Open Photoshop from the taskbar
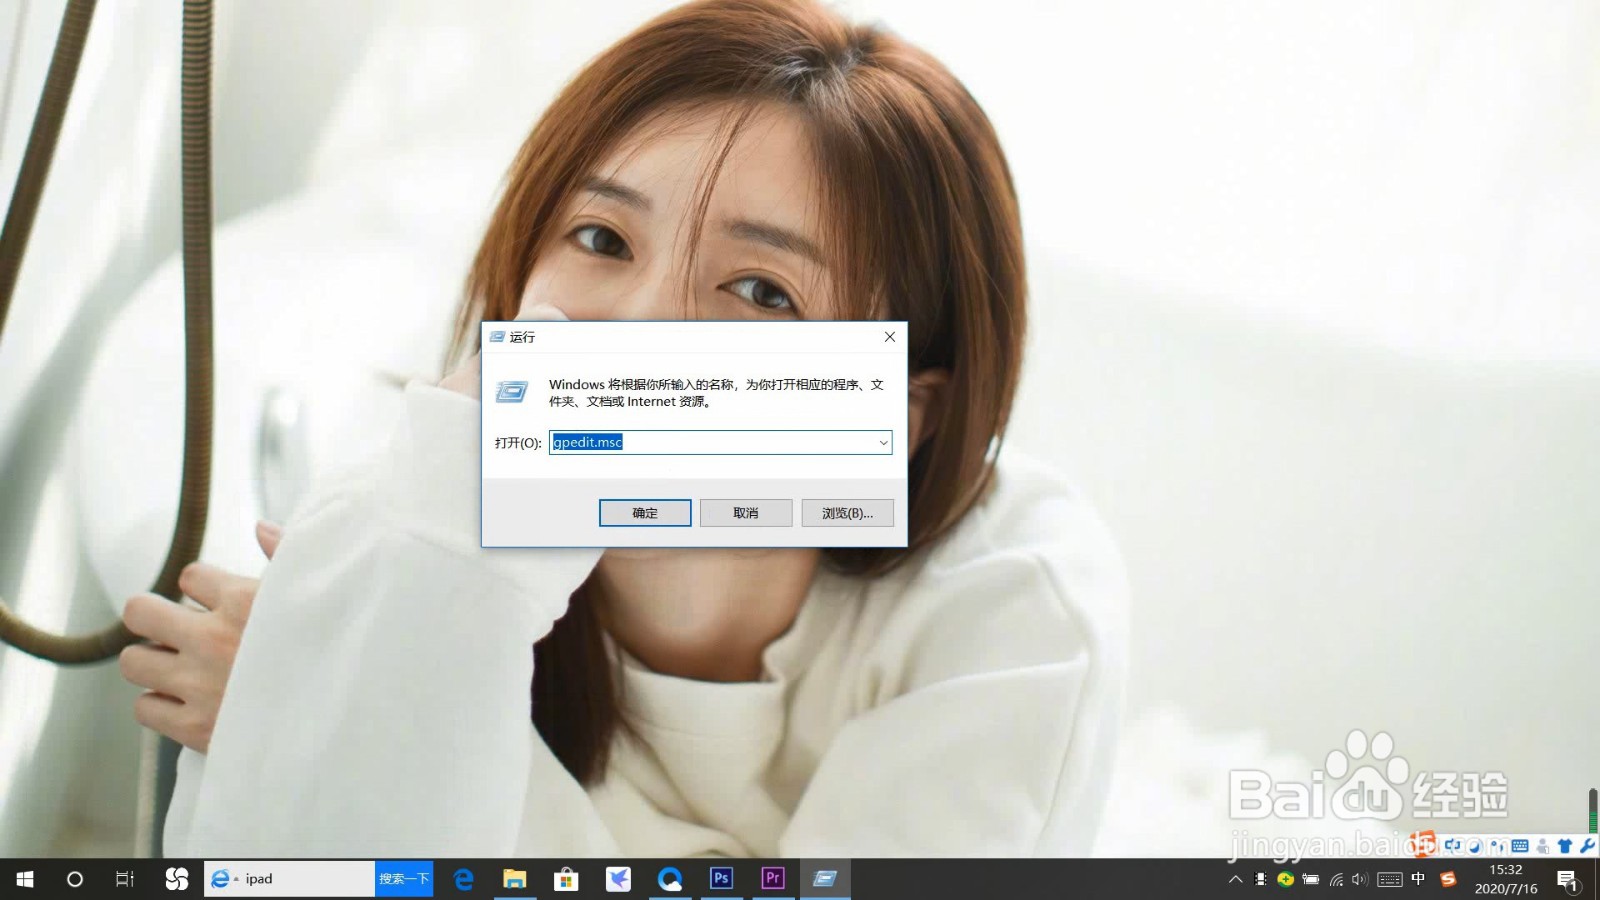 coord(721,879)
